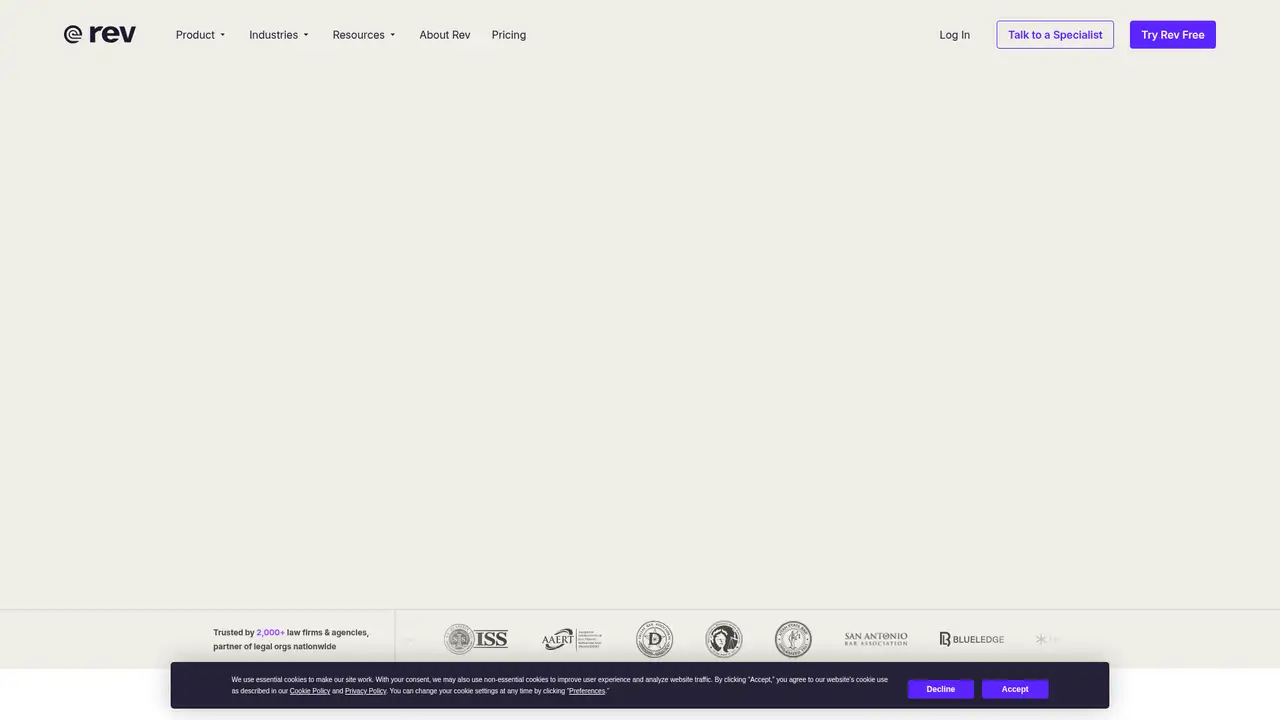
Task: Open the Cookie Policy link
Action: pyautogui.click(x=310, y=691)
